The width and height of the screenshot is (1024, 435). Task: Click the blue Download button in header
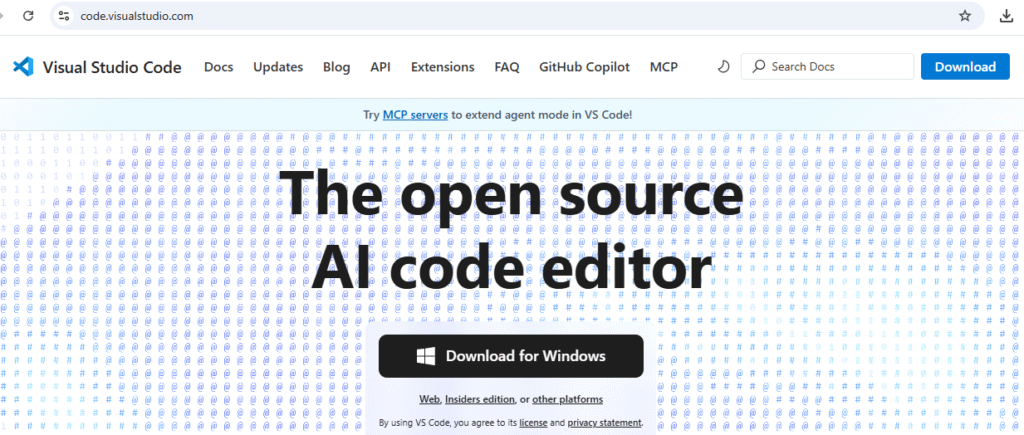point(965,67)
